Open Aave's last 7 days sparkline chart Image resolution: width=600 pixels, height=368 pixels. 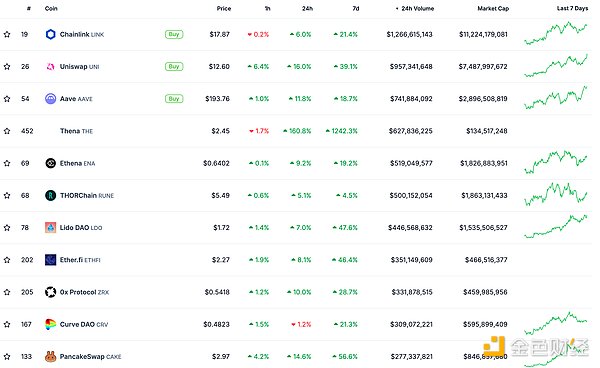556,98
